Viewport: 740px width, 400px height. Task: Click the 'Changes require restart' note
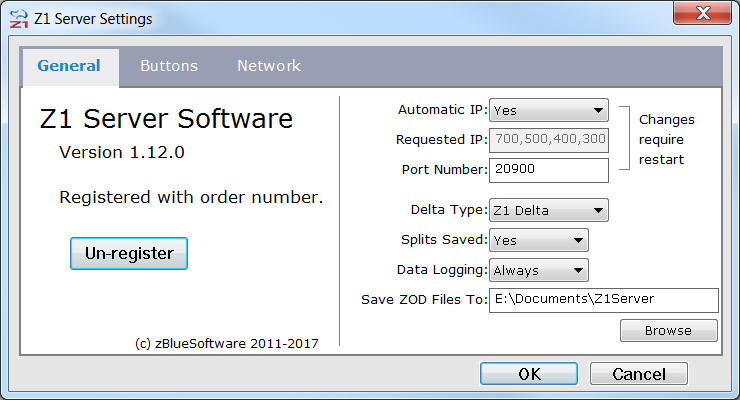tap(666, 140)
